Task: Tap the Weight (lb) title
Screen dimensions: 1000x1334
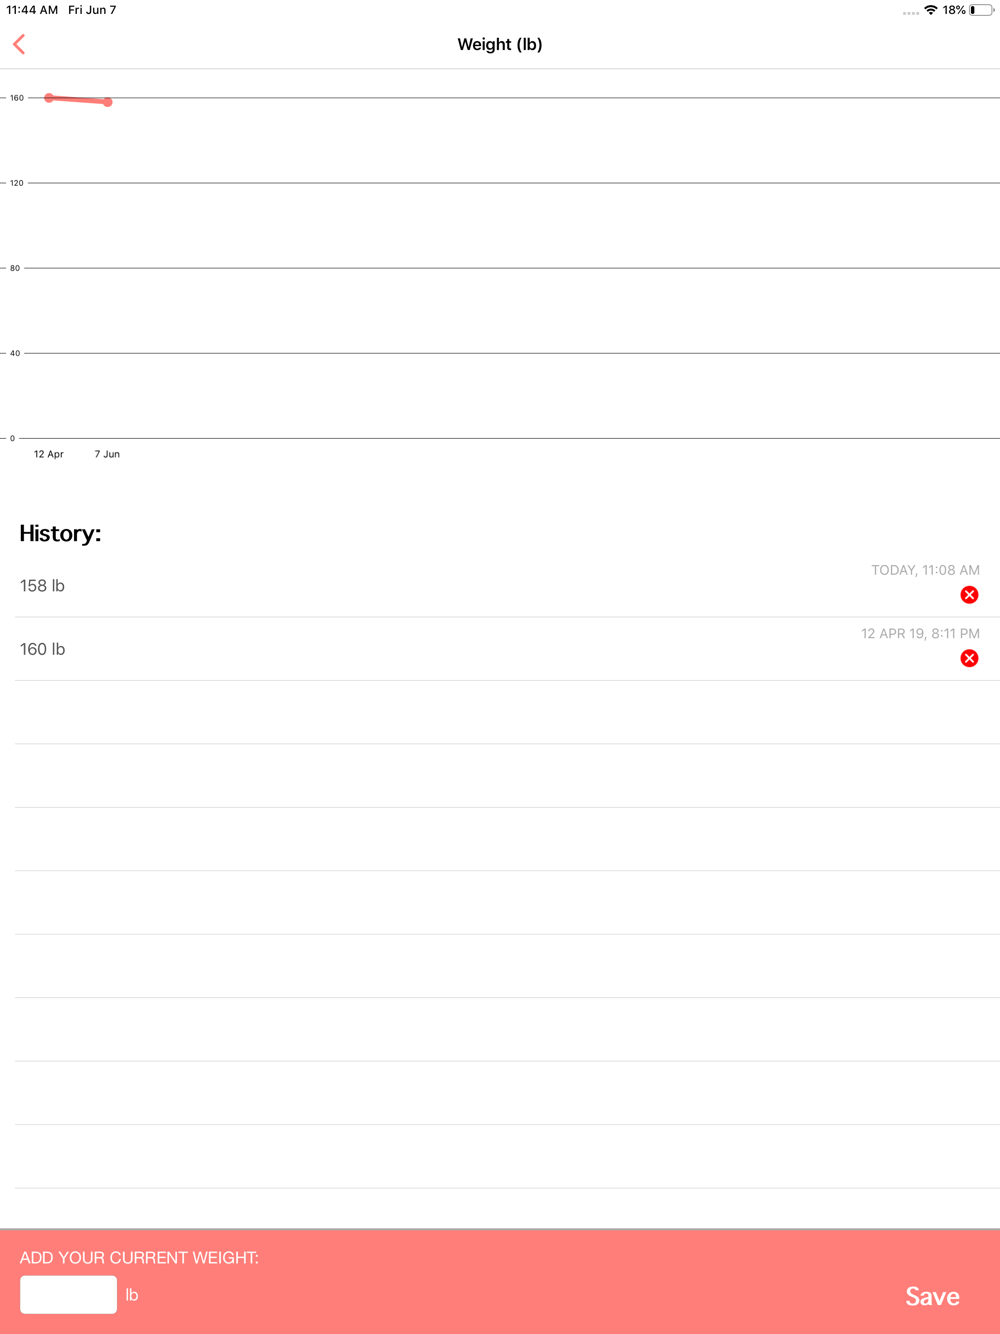Action: point(500,44)
